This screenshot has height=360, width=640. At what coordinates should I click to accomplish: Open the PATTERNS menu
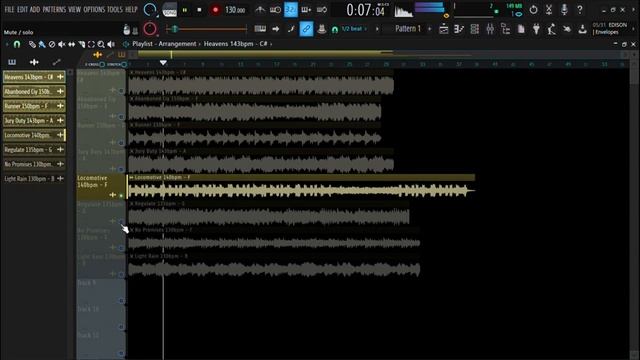[54, 9]
